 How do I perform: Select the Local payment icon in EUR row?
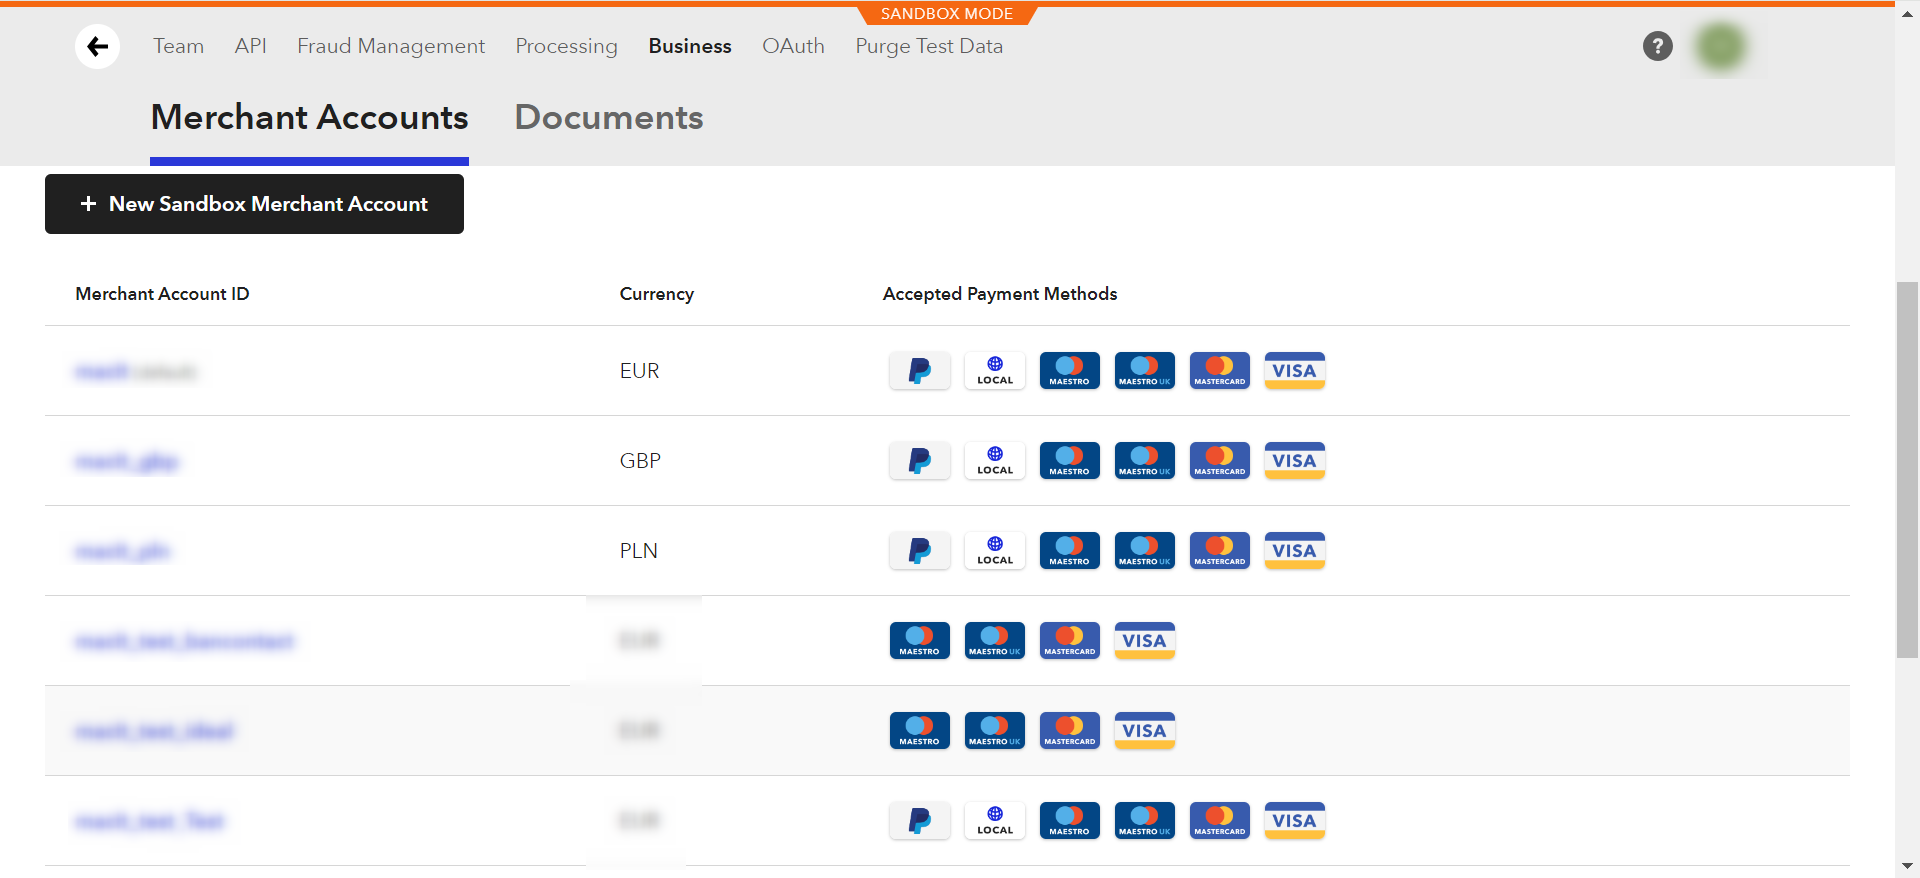coord(995,371)
